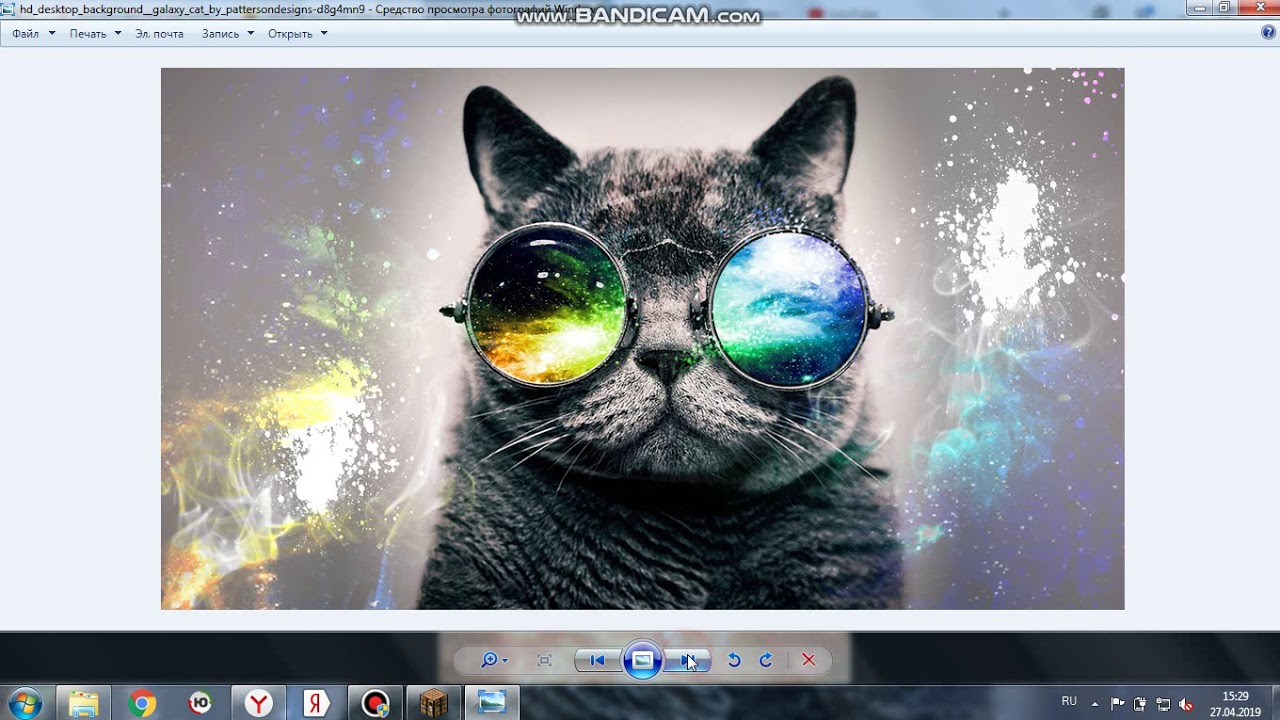Go to the next photo

pyautogui.click(x=687, y=660)
